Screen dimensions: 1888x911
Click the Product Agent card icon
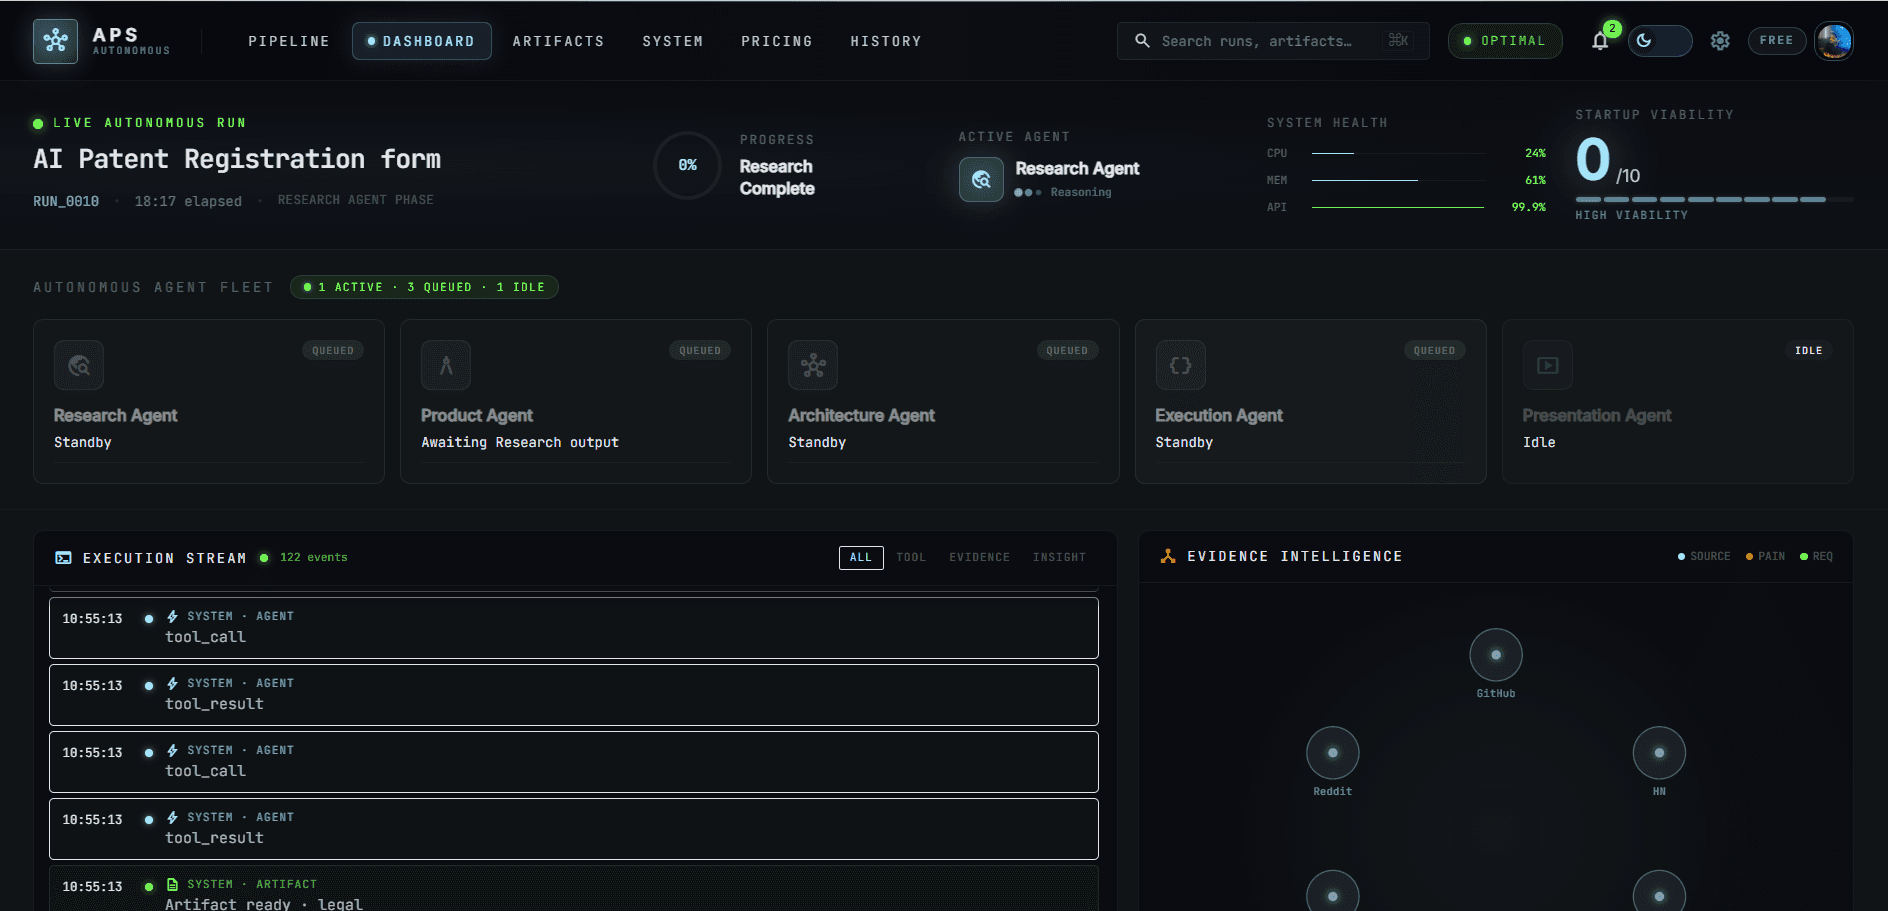point(446,365)
